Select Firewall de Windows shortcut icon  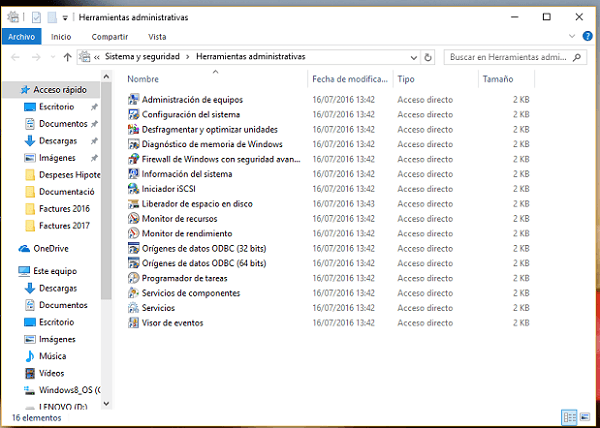point(133,159)
